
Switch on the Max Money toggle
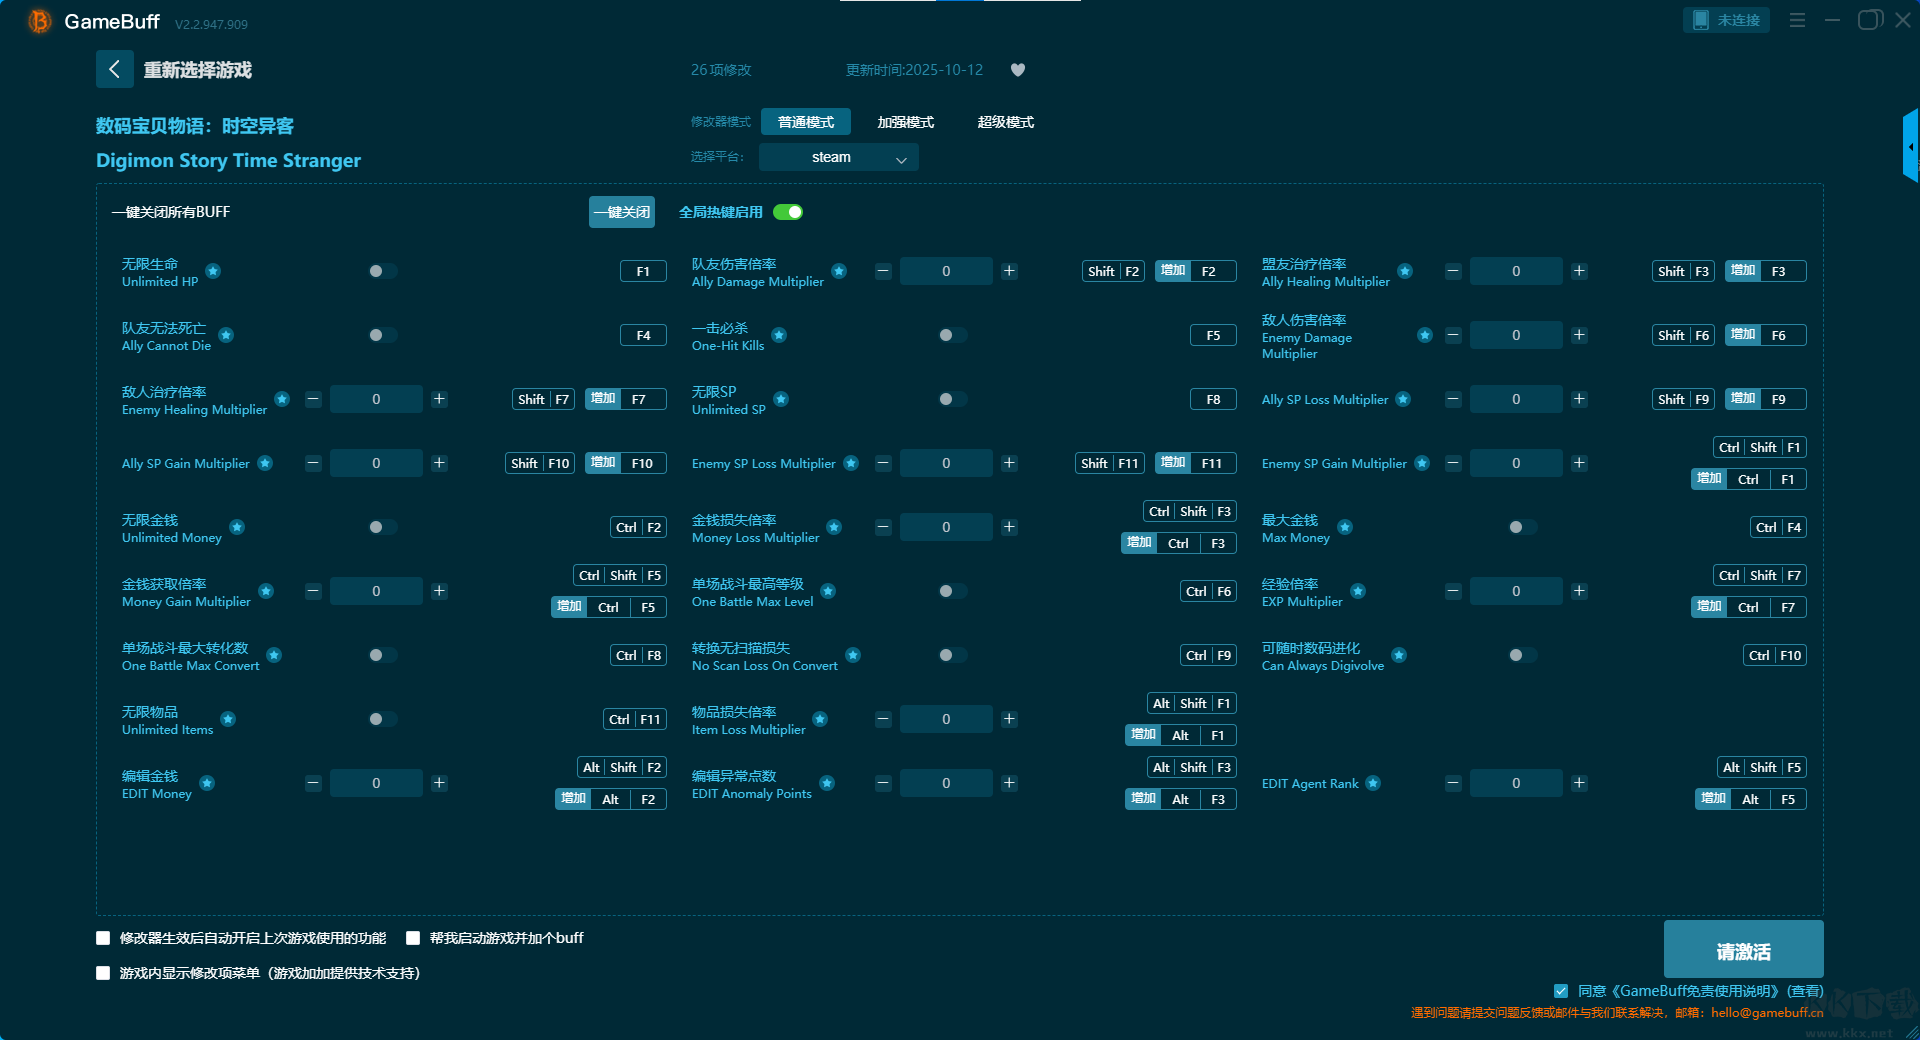[x=1522, y=527]
